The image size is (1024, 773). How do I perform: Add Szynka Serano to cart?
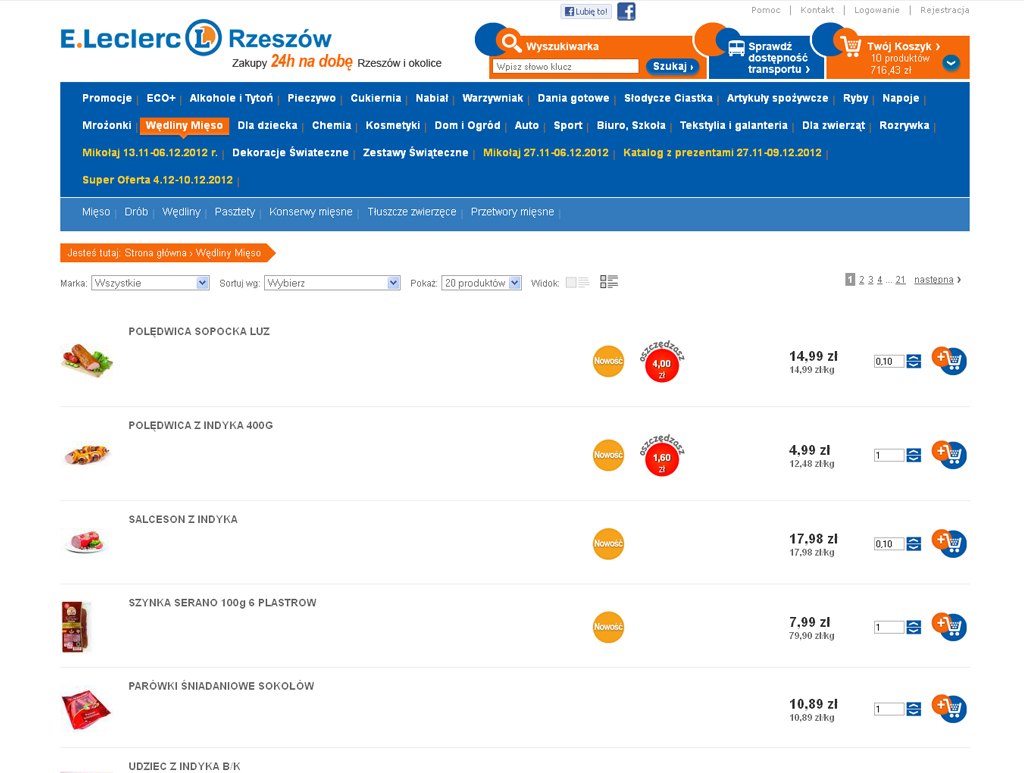tap(950, 626)
